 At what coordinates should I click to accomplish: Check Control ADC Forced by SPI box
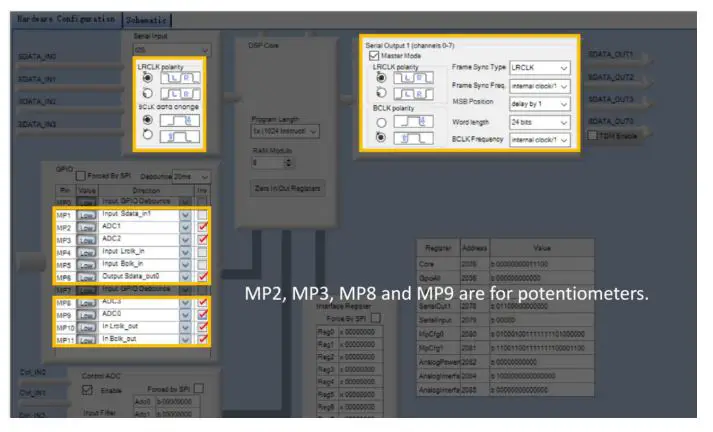(199, 388)
